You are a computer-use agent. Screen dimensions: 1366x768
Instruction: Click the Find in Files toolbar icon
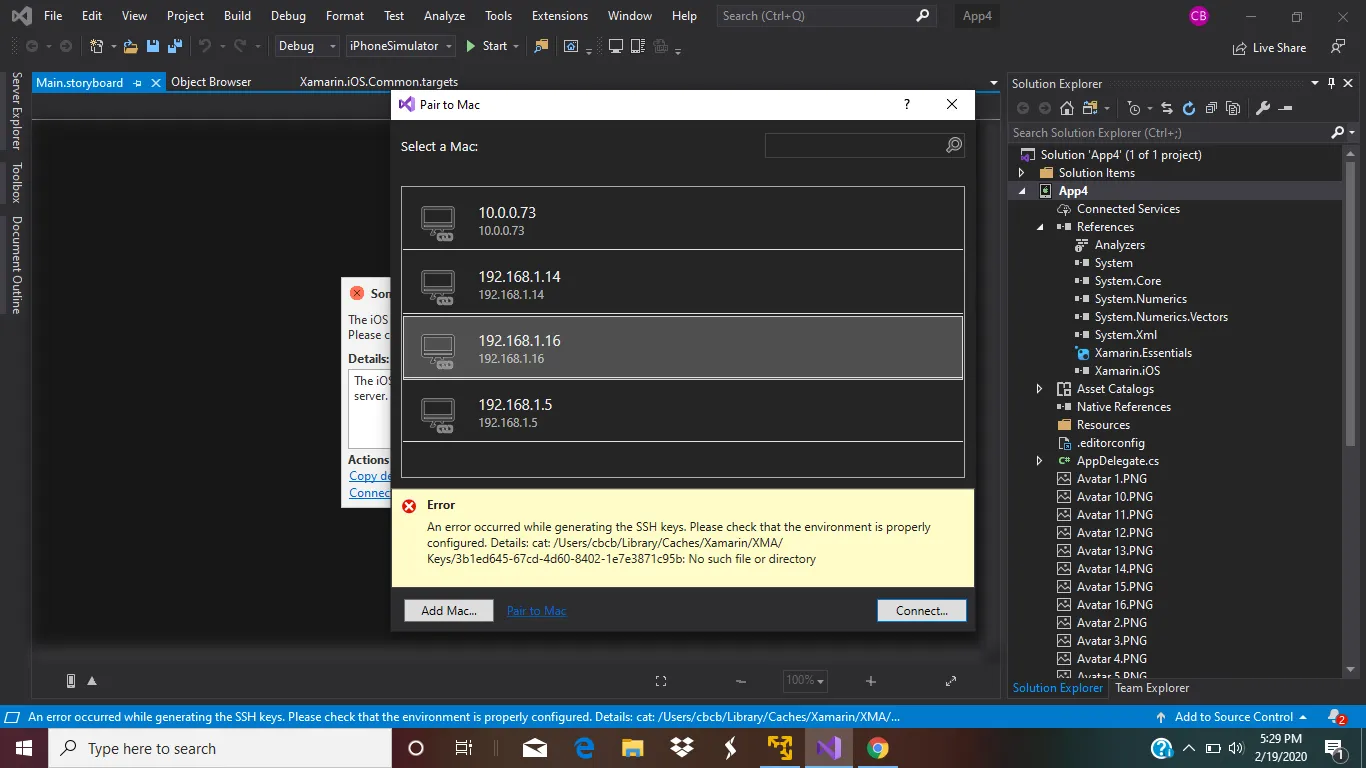pyautogui.click(x=541, y=46)
